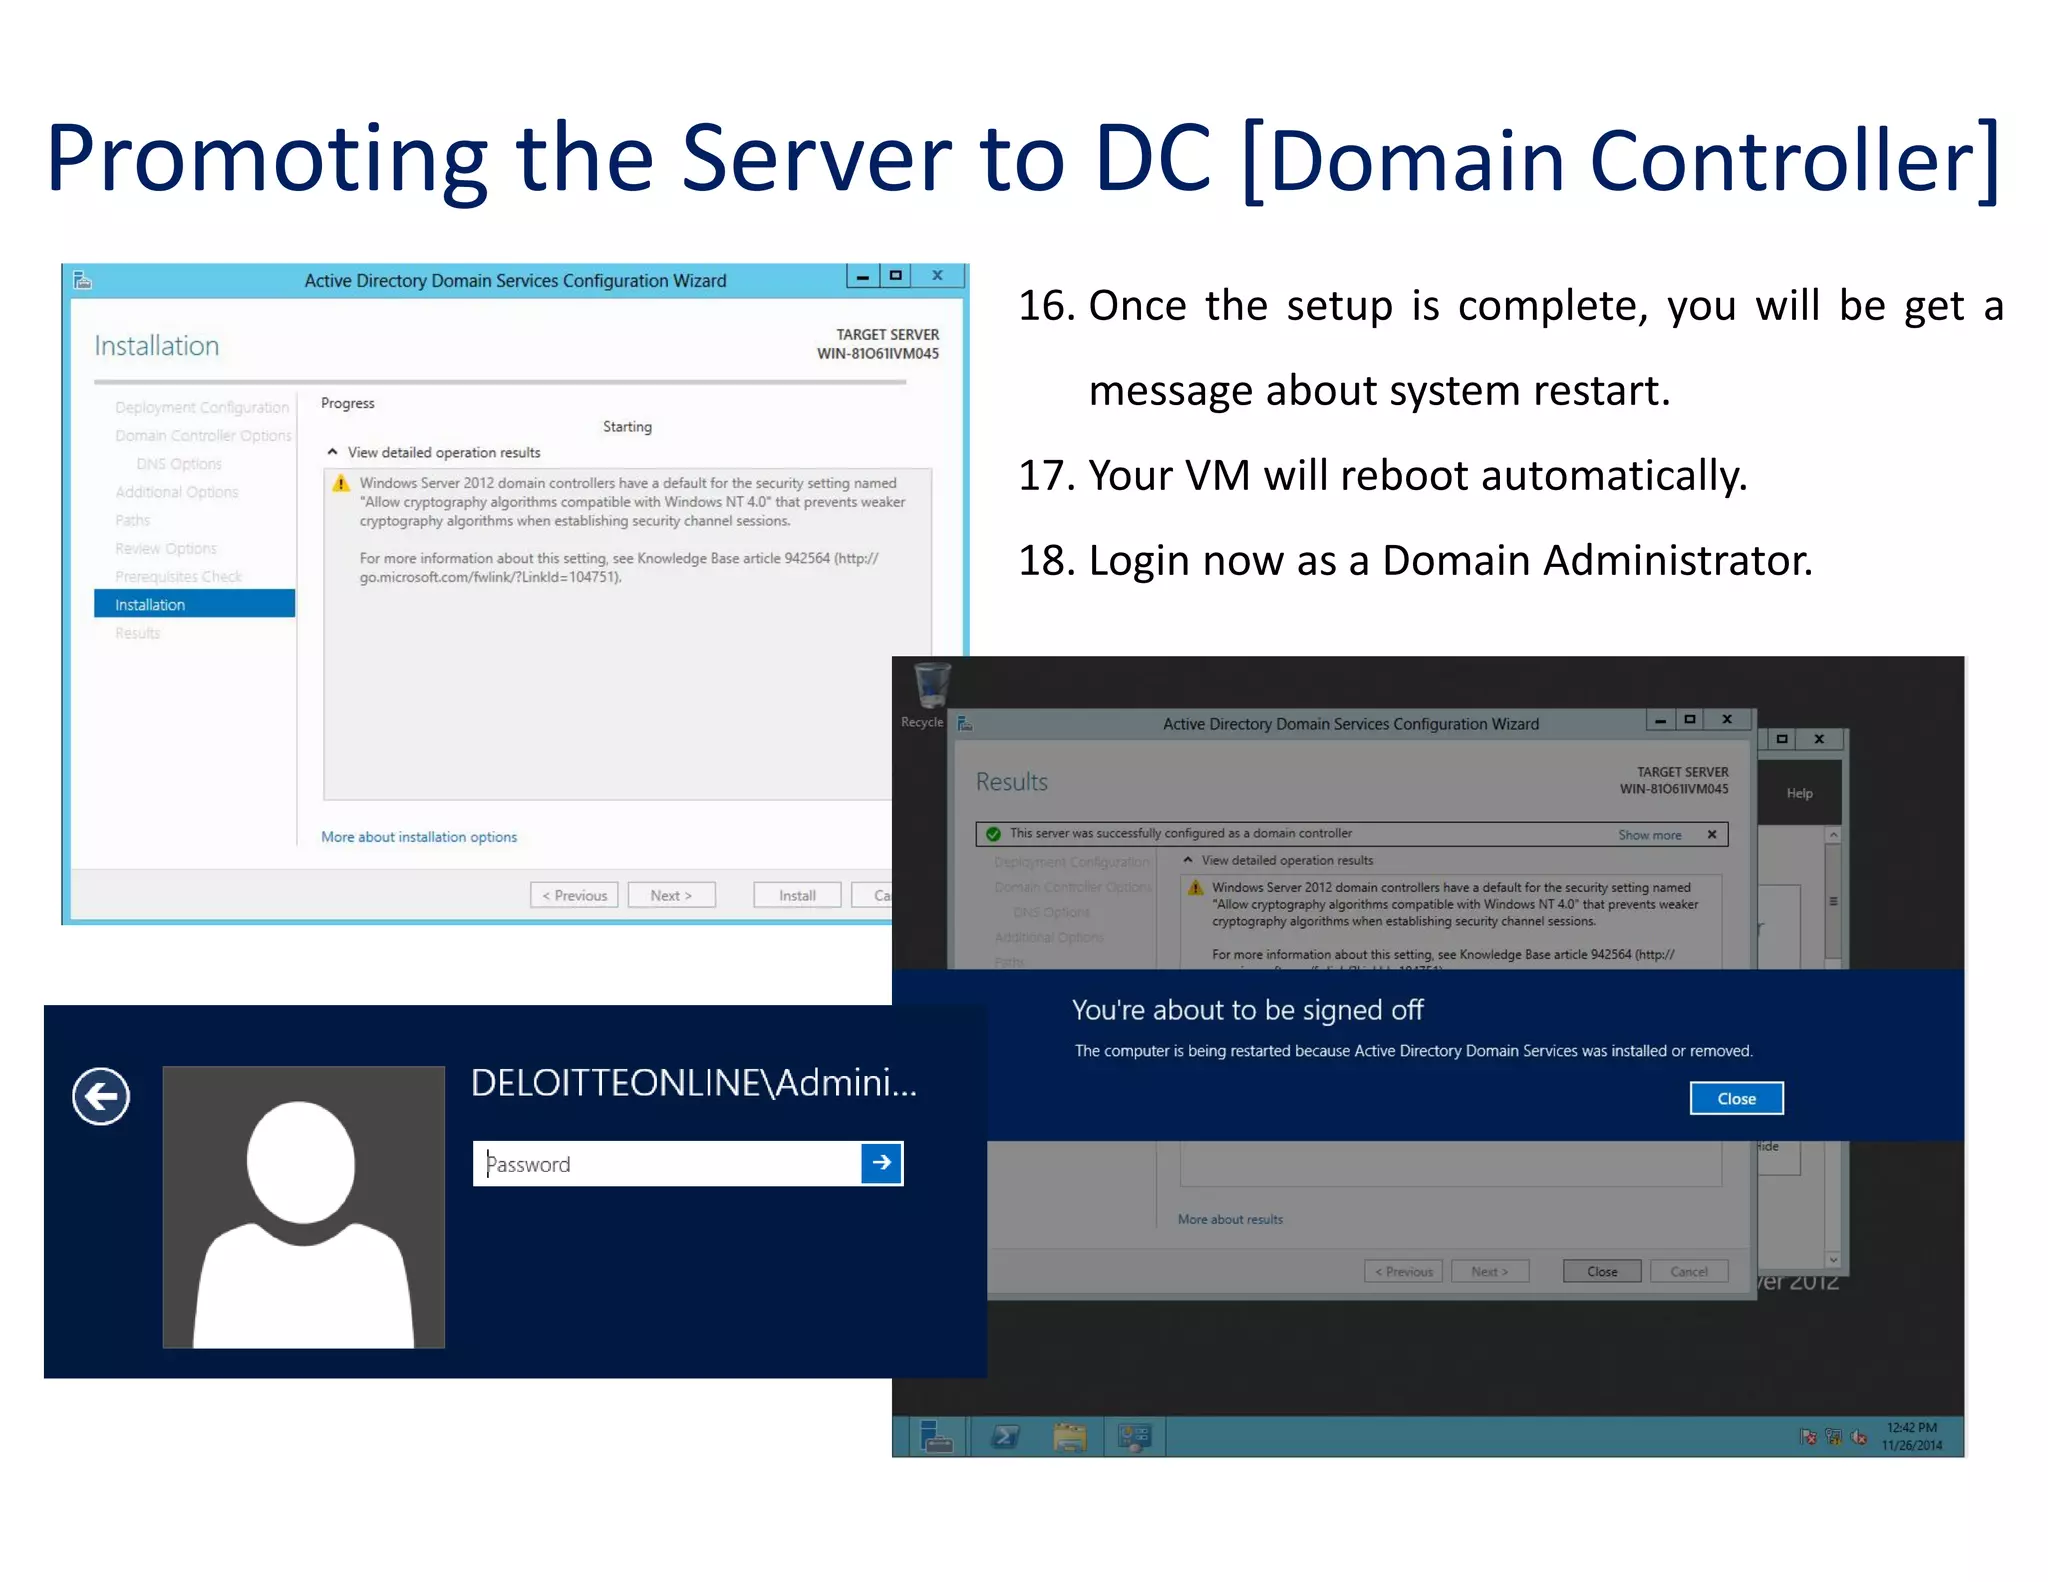The height and width of the screenshot is (1582, 2048).
Task: Select Review Options in Installation wizard sidebar
Action: [166, 549]
